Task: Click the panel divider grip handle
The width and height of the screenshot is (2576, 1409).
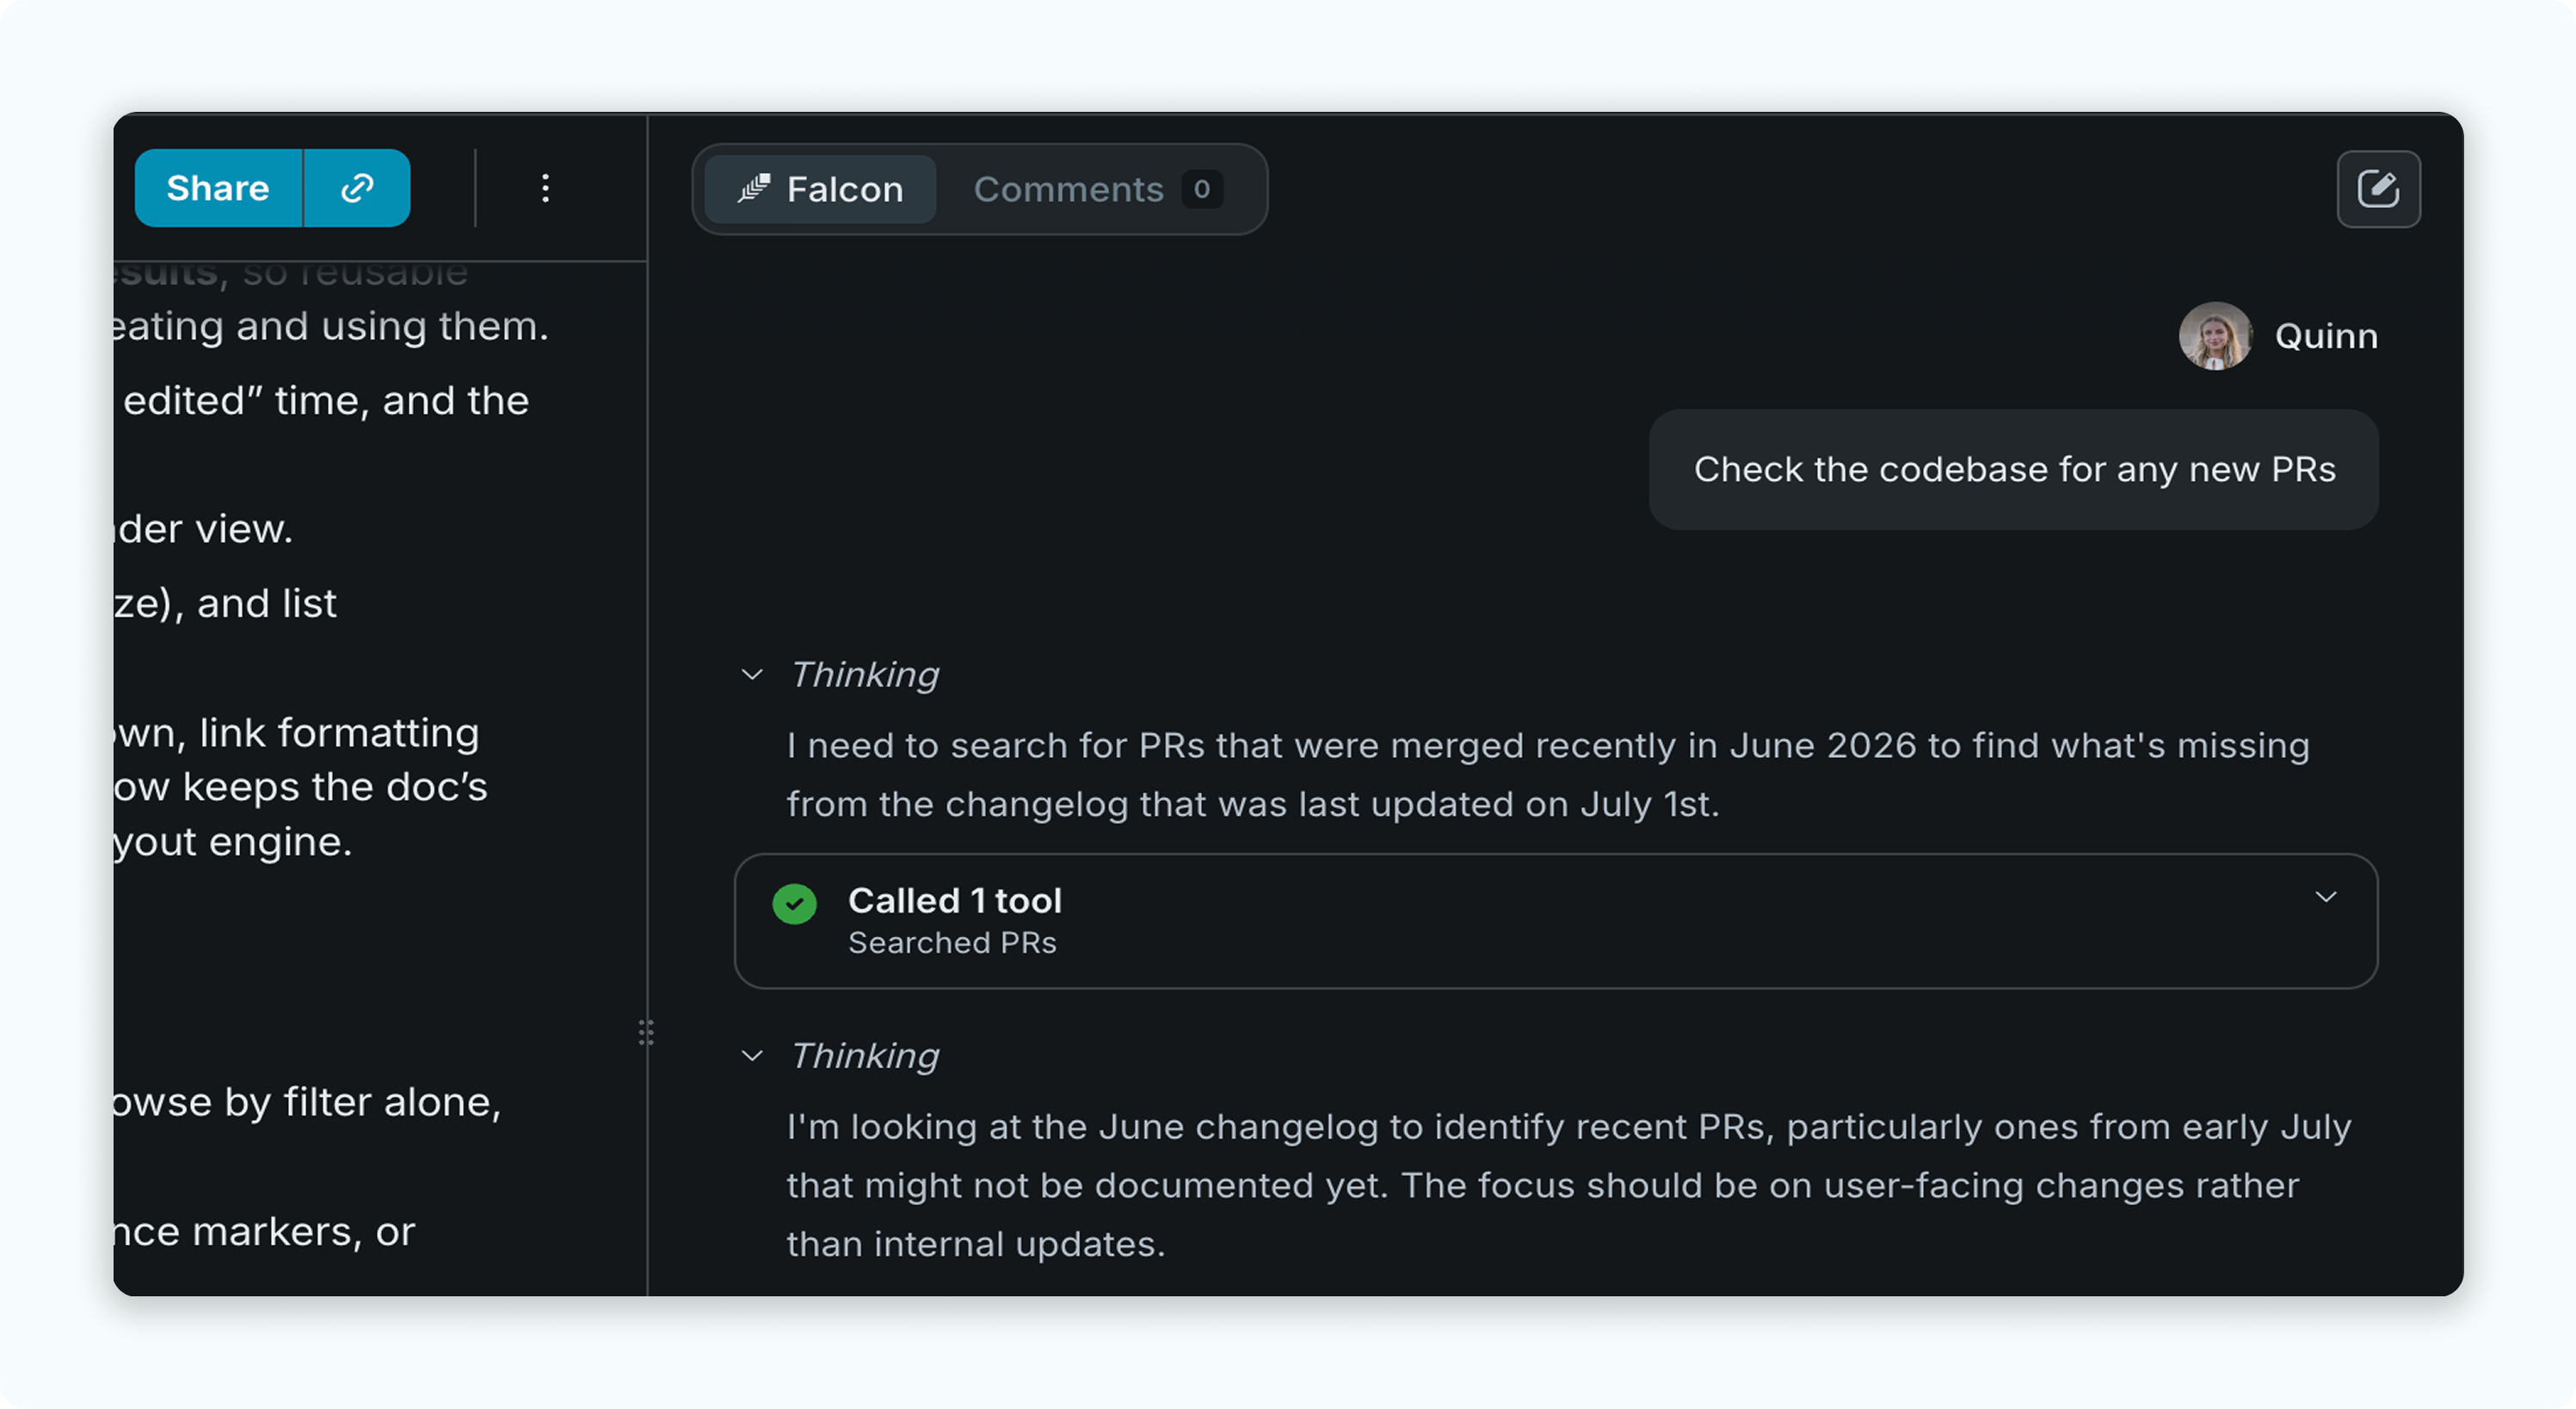Action: coord(646,1032)
